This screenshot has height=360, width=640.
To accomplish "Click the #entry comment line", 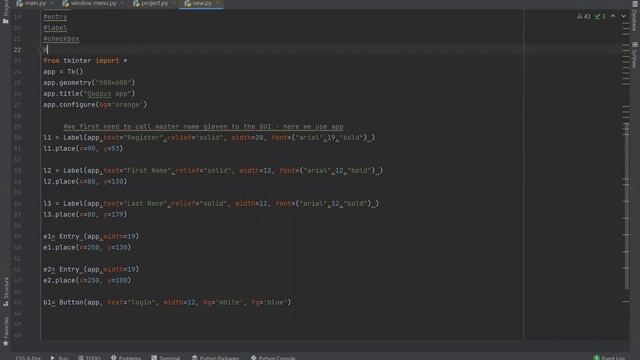I will pyautogui.click(x=55, y=17).
